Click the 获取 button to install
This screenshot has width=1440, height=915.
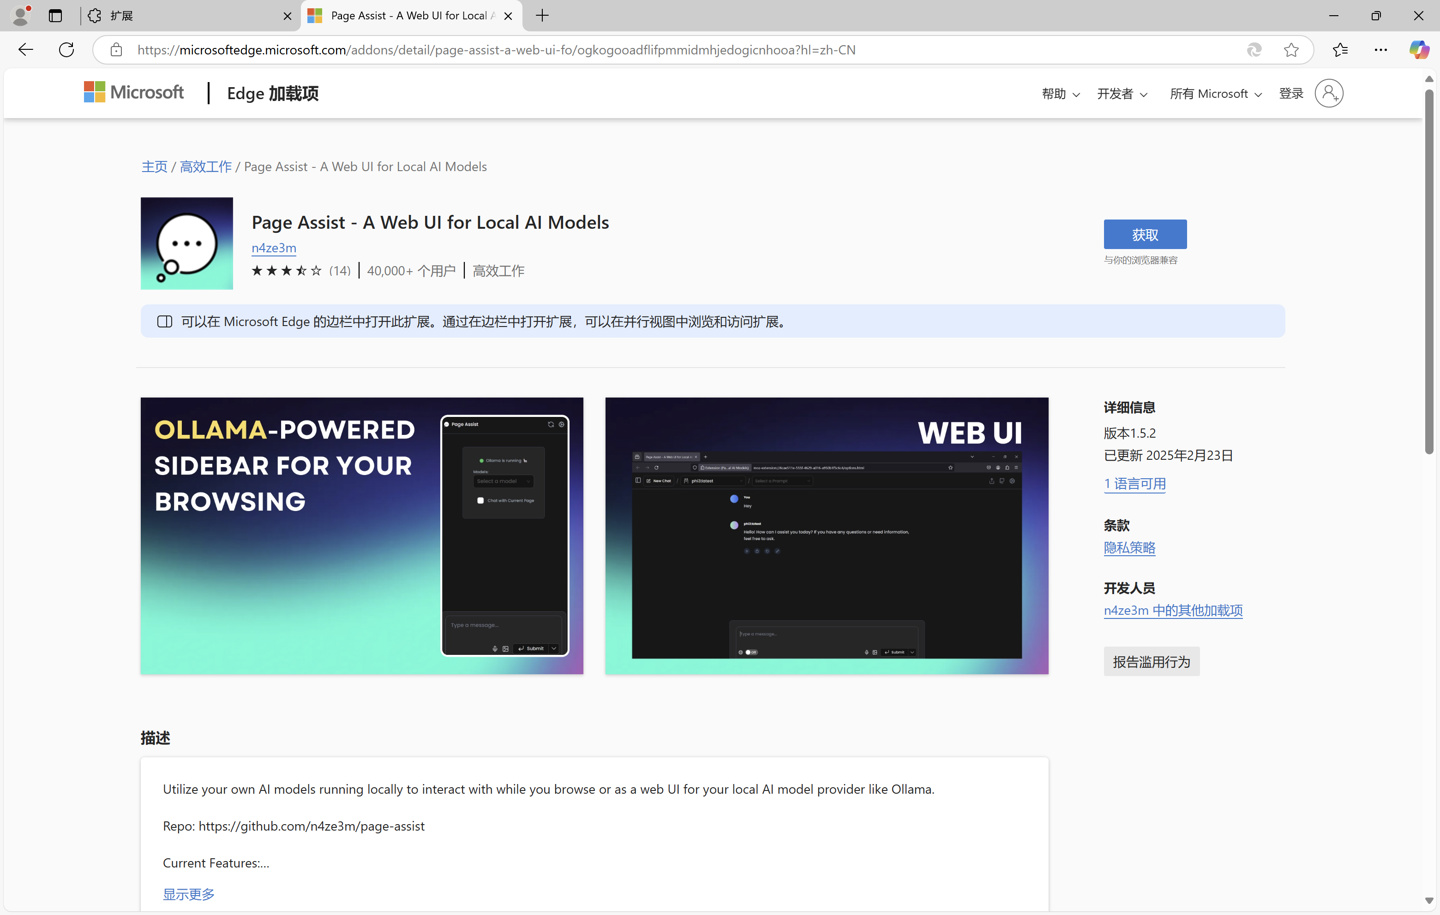click(x=1144, y=234)
